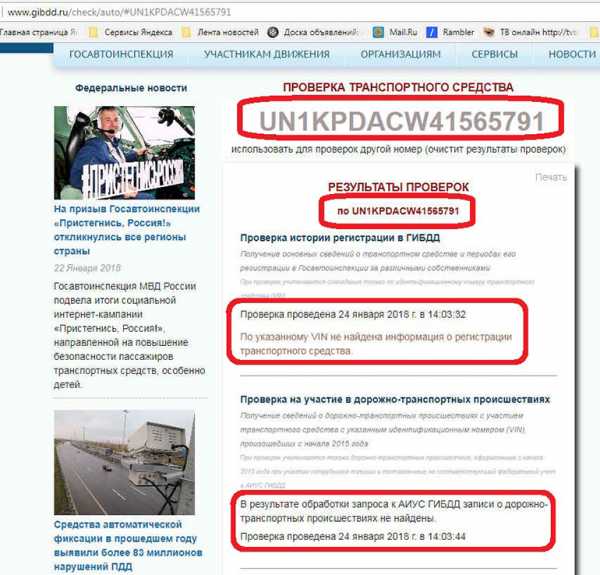Click the VIN number input field

(x=401, y=121)
